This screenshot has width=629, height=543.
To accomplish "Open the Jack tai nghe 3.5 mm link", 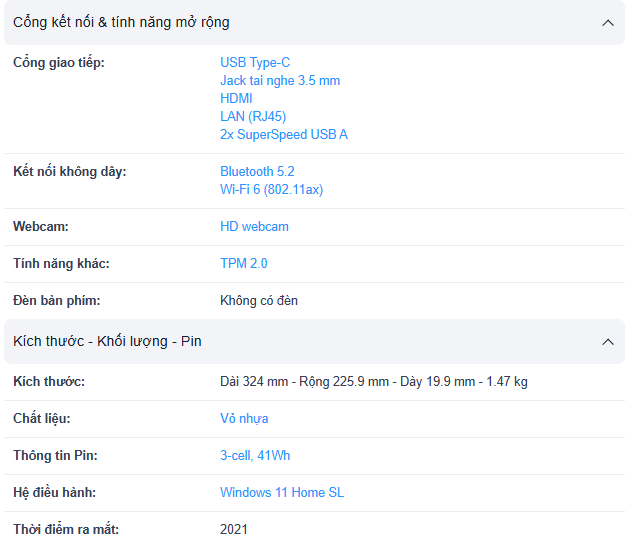I will point(280,80).
